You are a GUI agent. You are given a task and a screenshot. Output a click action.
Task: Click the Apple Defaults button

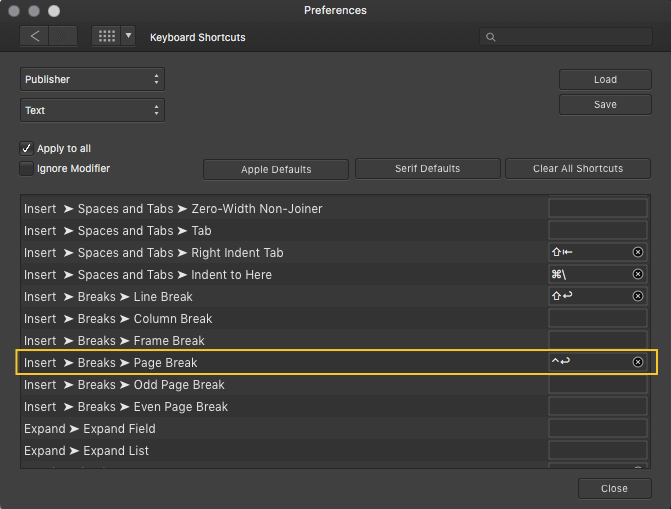pyautogui.click(x=276, y=170)
